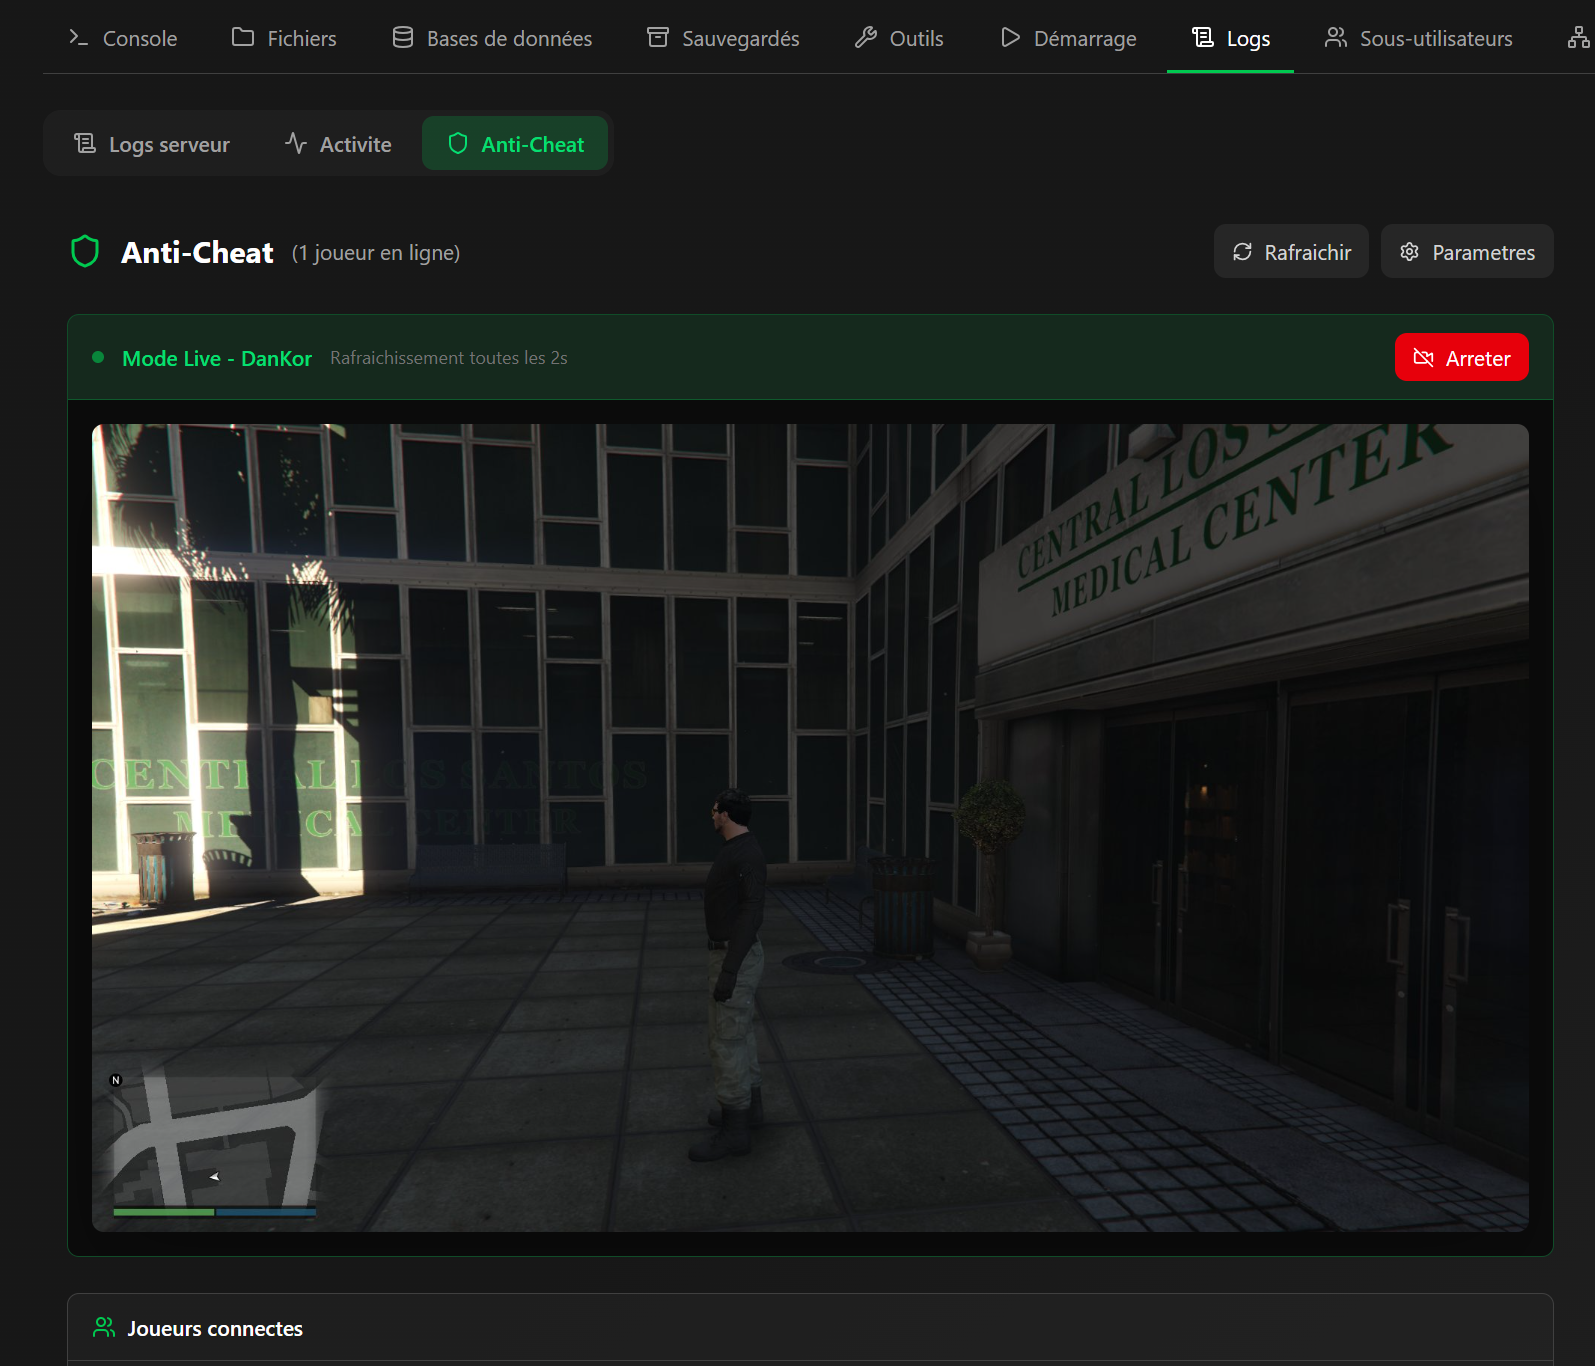This screenshot has width=1595, height=1366.
Task: Click the 'Mode Live - DanKor' label
Action: 217,358
